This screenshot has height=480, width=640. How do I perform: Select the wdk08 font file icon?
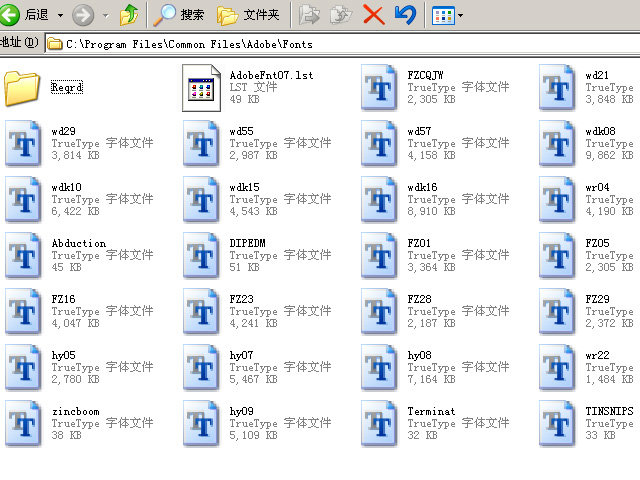coord(557,143)
